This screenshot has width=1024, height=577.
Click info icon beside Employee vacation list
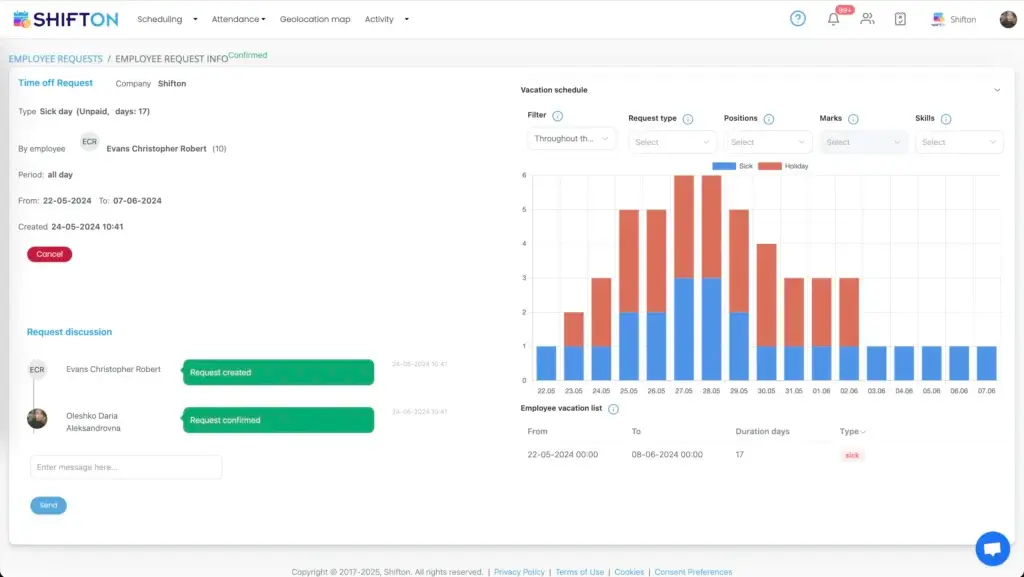613,409
